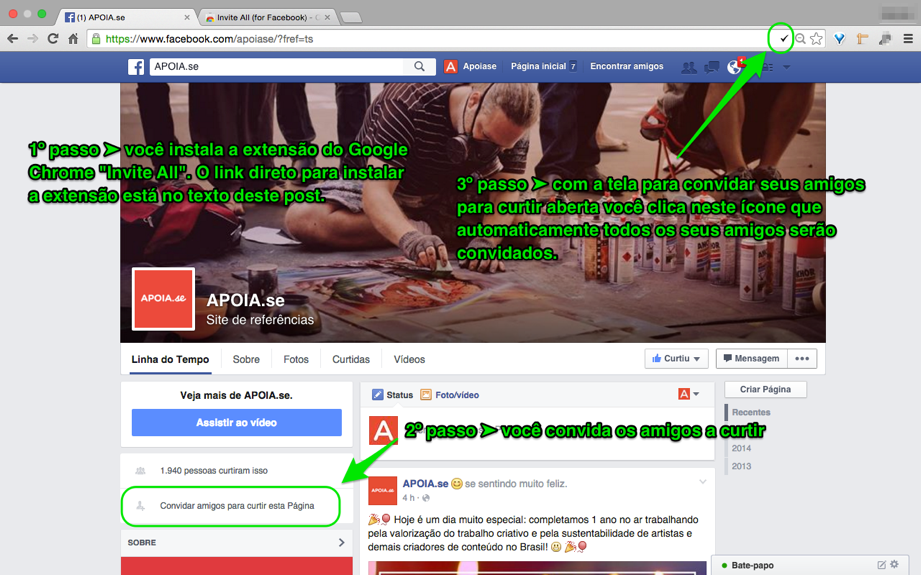Image resolution: width=921 pixels, height=575 pixels.
Task: Select the Status composer option
Action: pos(392,395)
